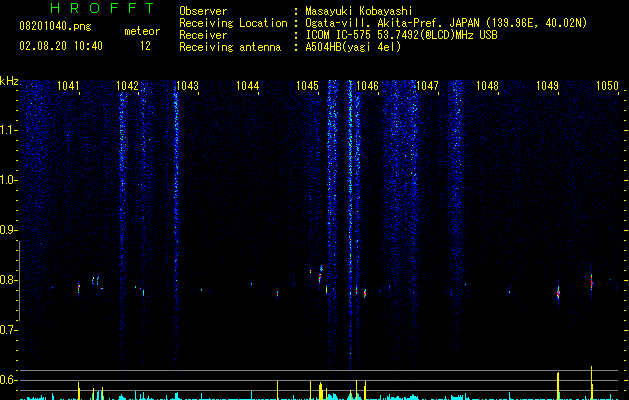629x400 pixels.
Task: Click the A504HB(yagi 4el) antenna text
Action: pyautogui.click(x=353, y=47)
